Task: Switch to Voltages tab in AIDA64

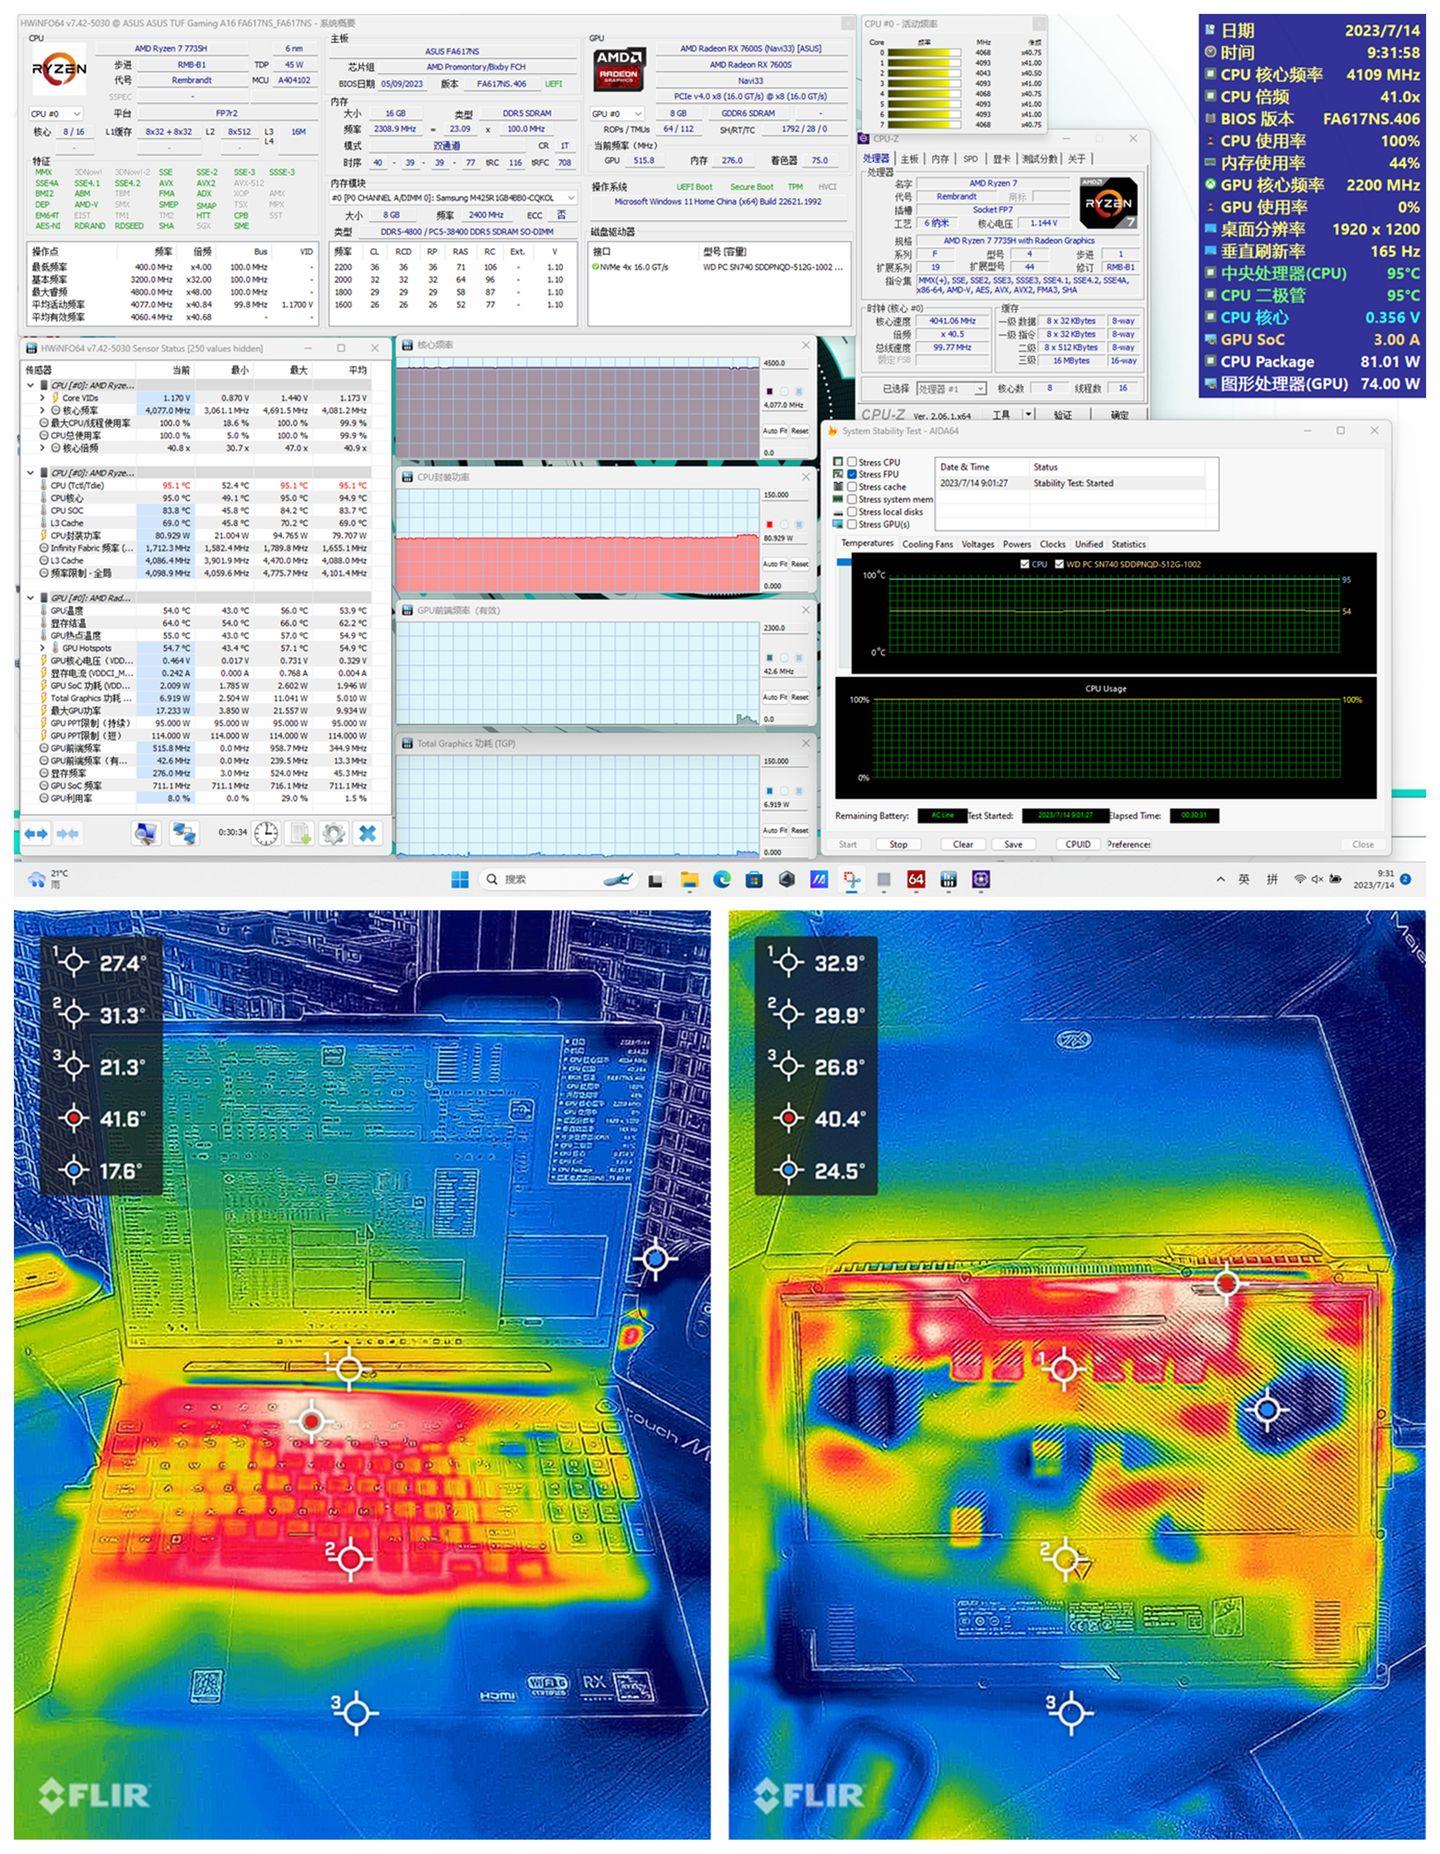Action: 977,544
